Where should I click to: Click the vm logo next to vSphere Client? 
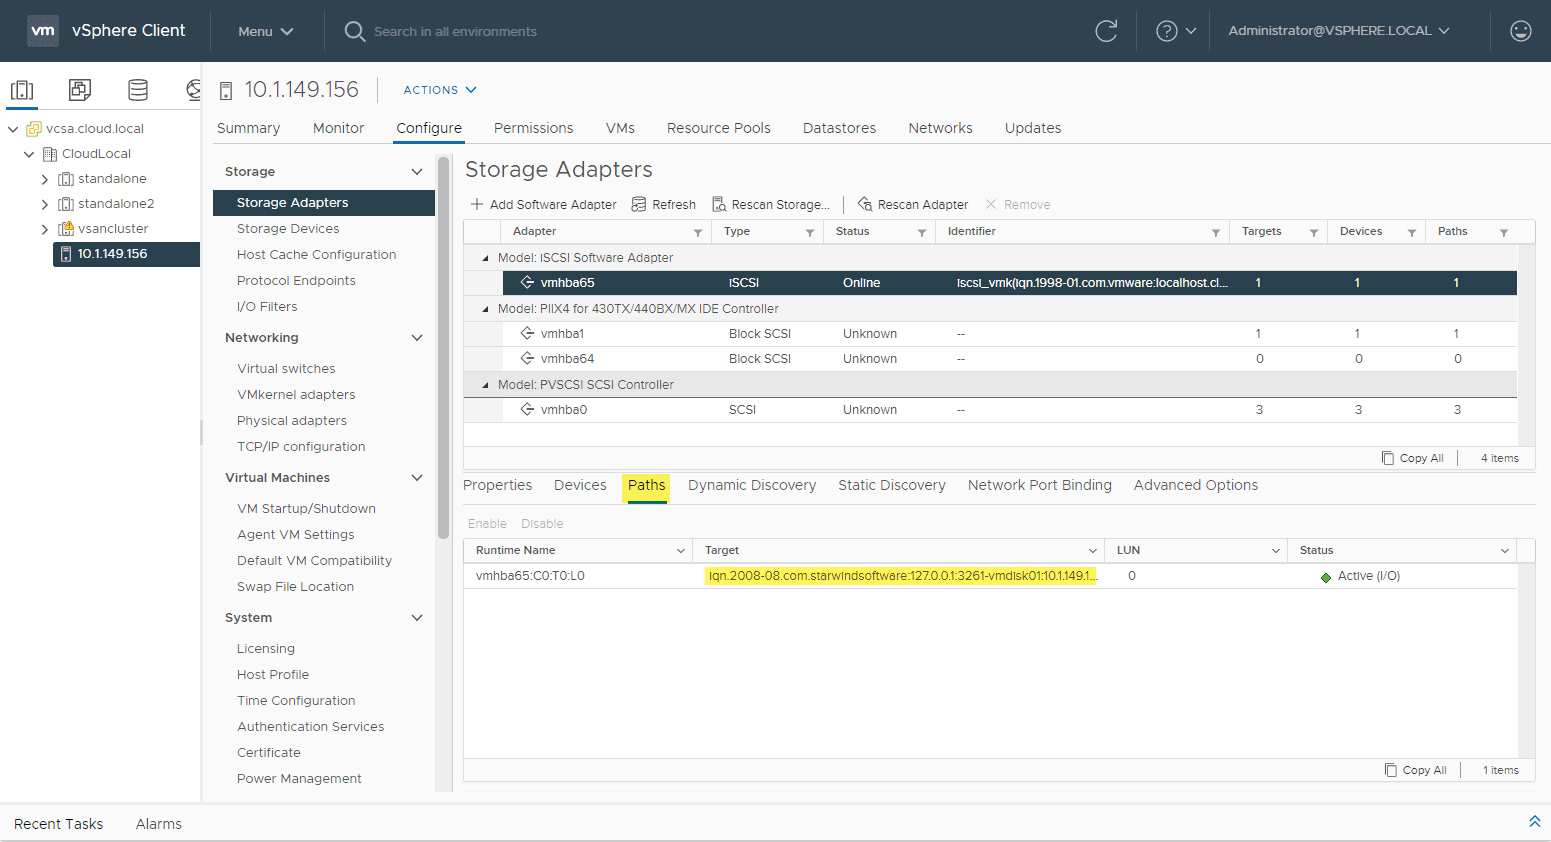[42, 30]
